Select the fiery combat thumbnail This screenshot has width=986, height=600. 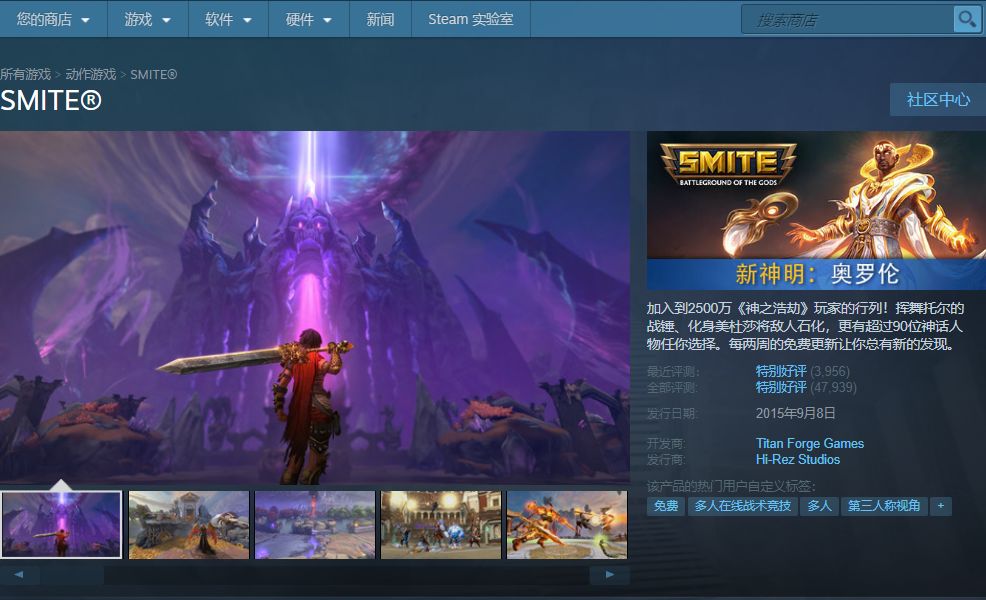click(567, 525)
